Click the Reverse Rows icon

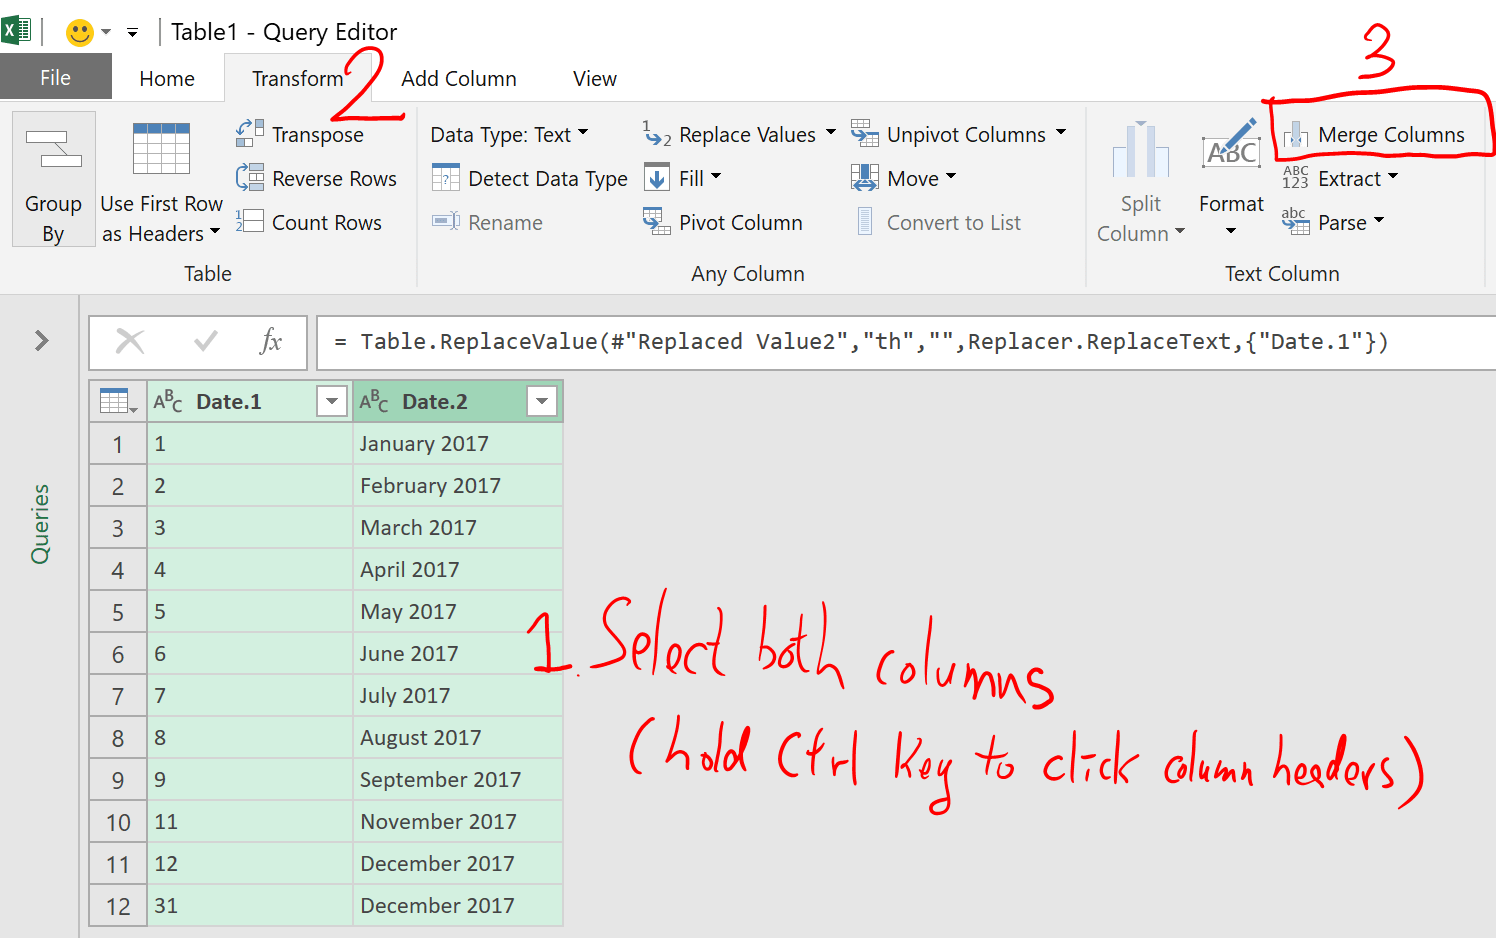[x=316, y=178]
